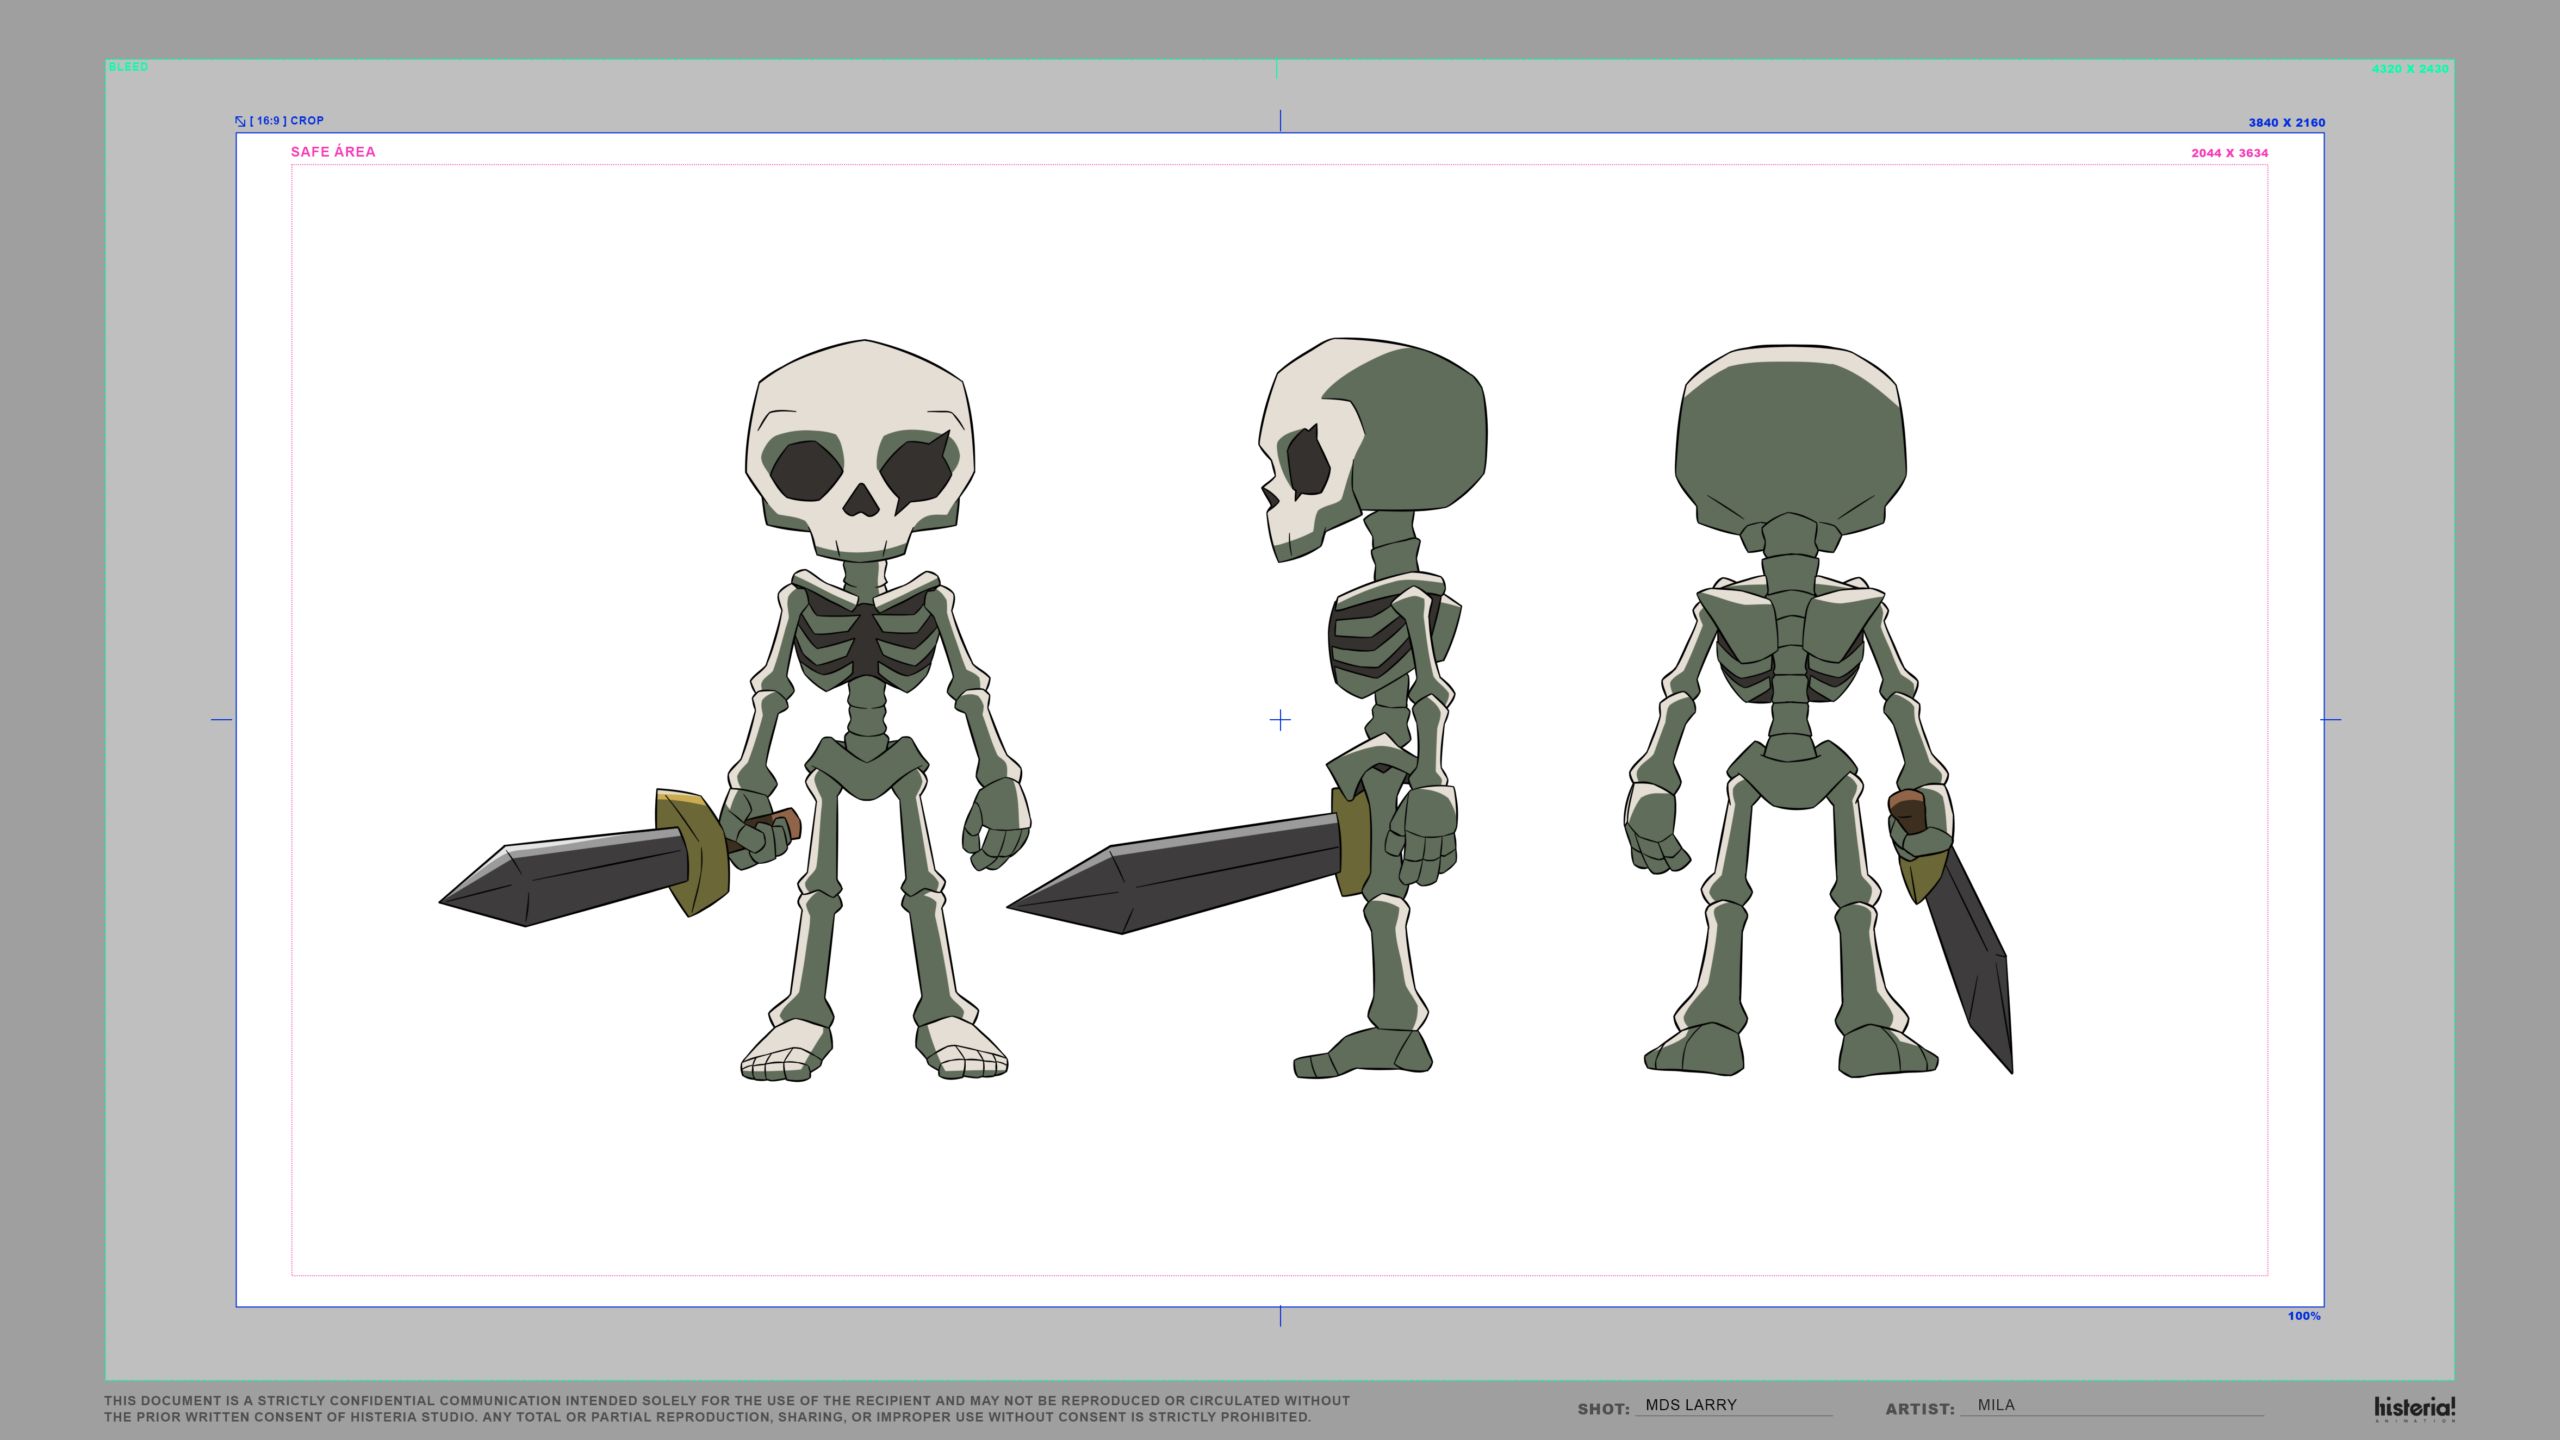This screenshot has height=1440, width=2560.
Task: Click the SHOT field reading MDS LARRY
Action: [x=1691, y=1405]
